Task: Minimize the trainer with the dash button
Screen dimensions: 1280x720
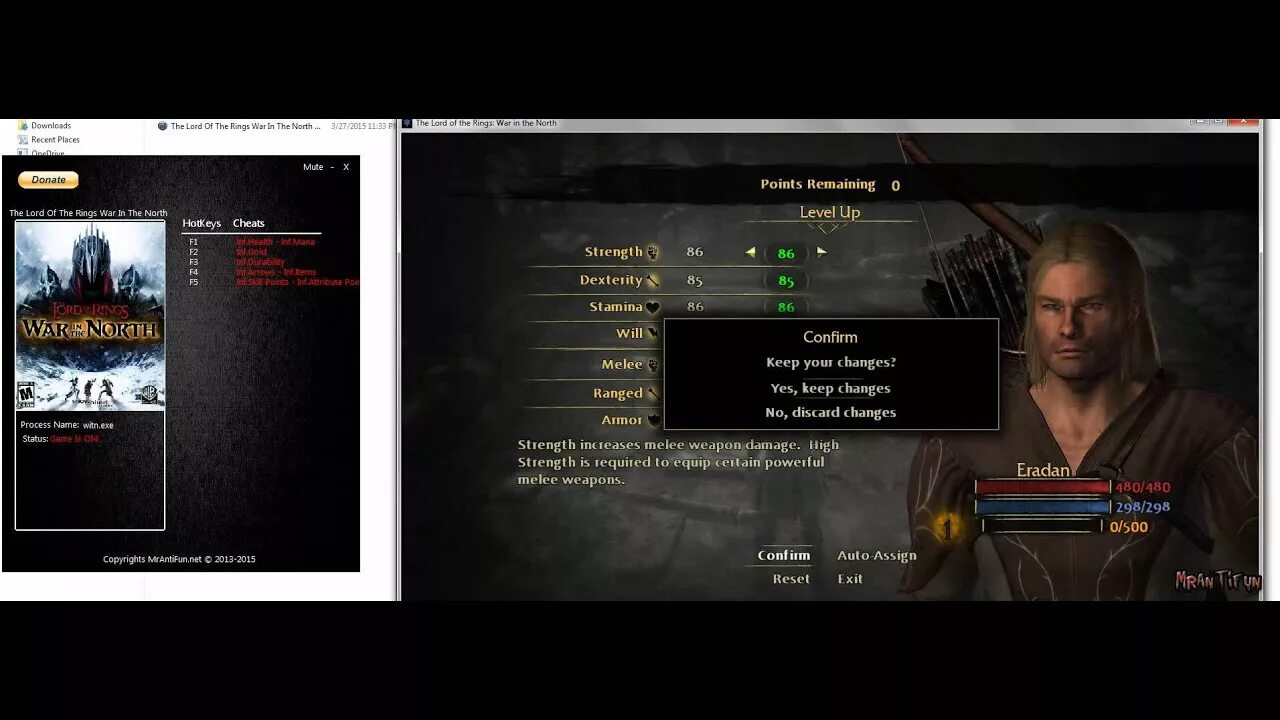Action: click(x=332, y=167)
